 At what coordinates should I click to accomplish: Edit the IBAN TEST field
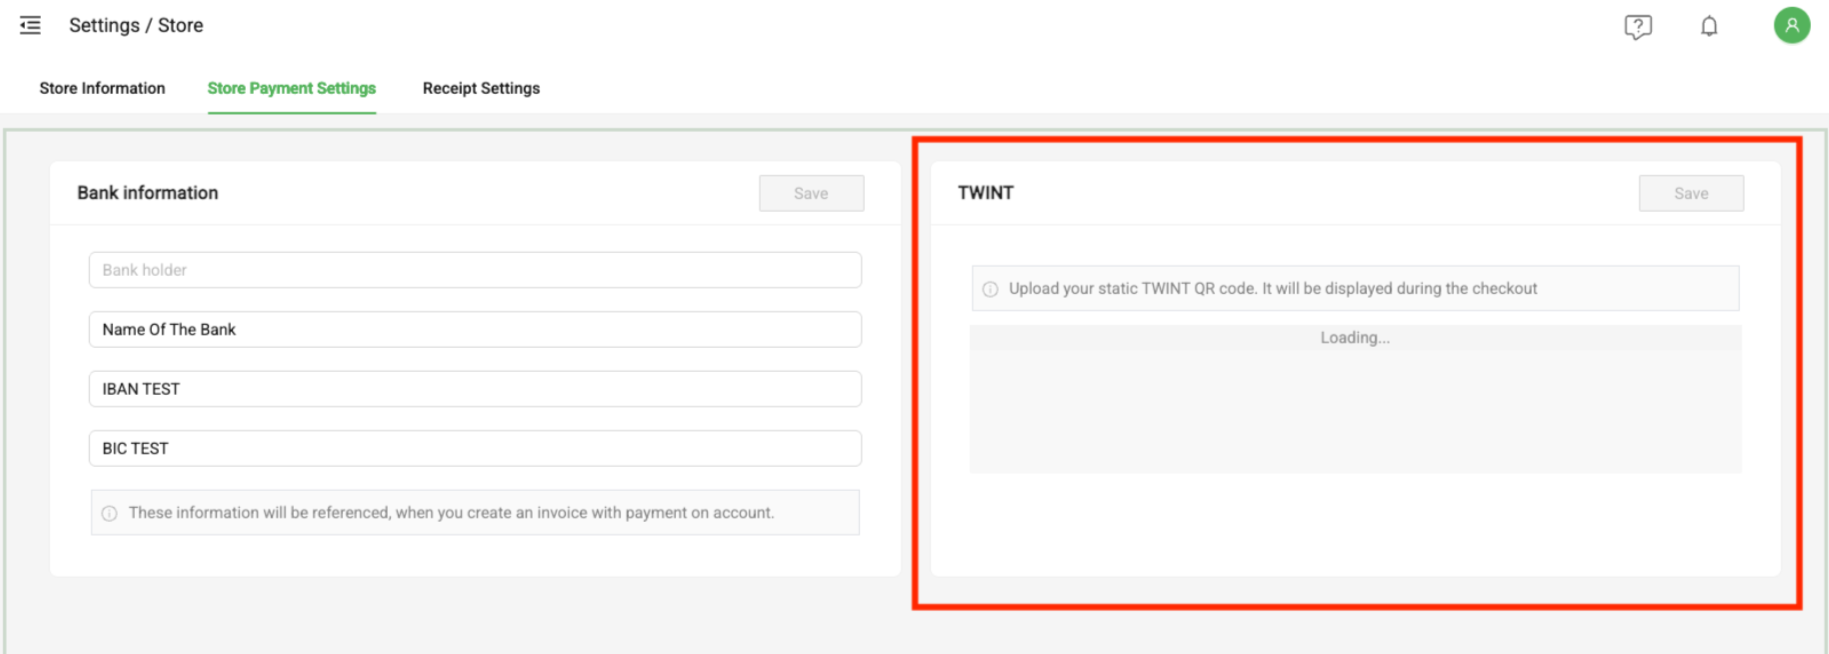click(x=475, y=389)
